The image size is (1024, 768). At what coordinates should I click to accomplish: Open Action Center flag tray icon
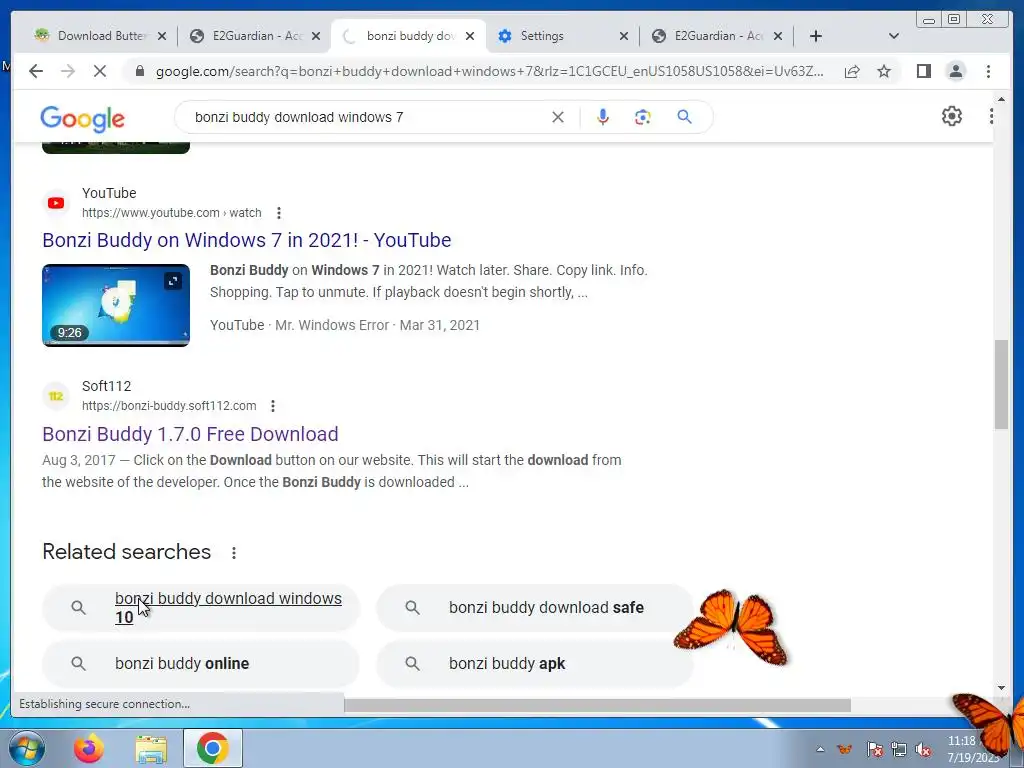874,749
